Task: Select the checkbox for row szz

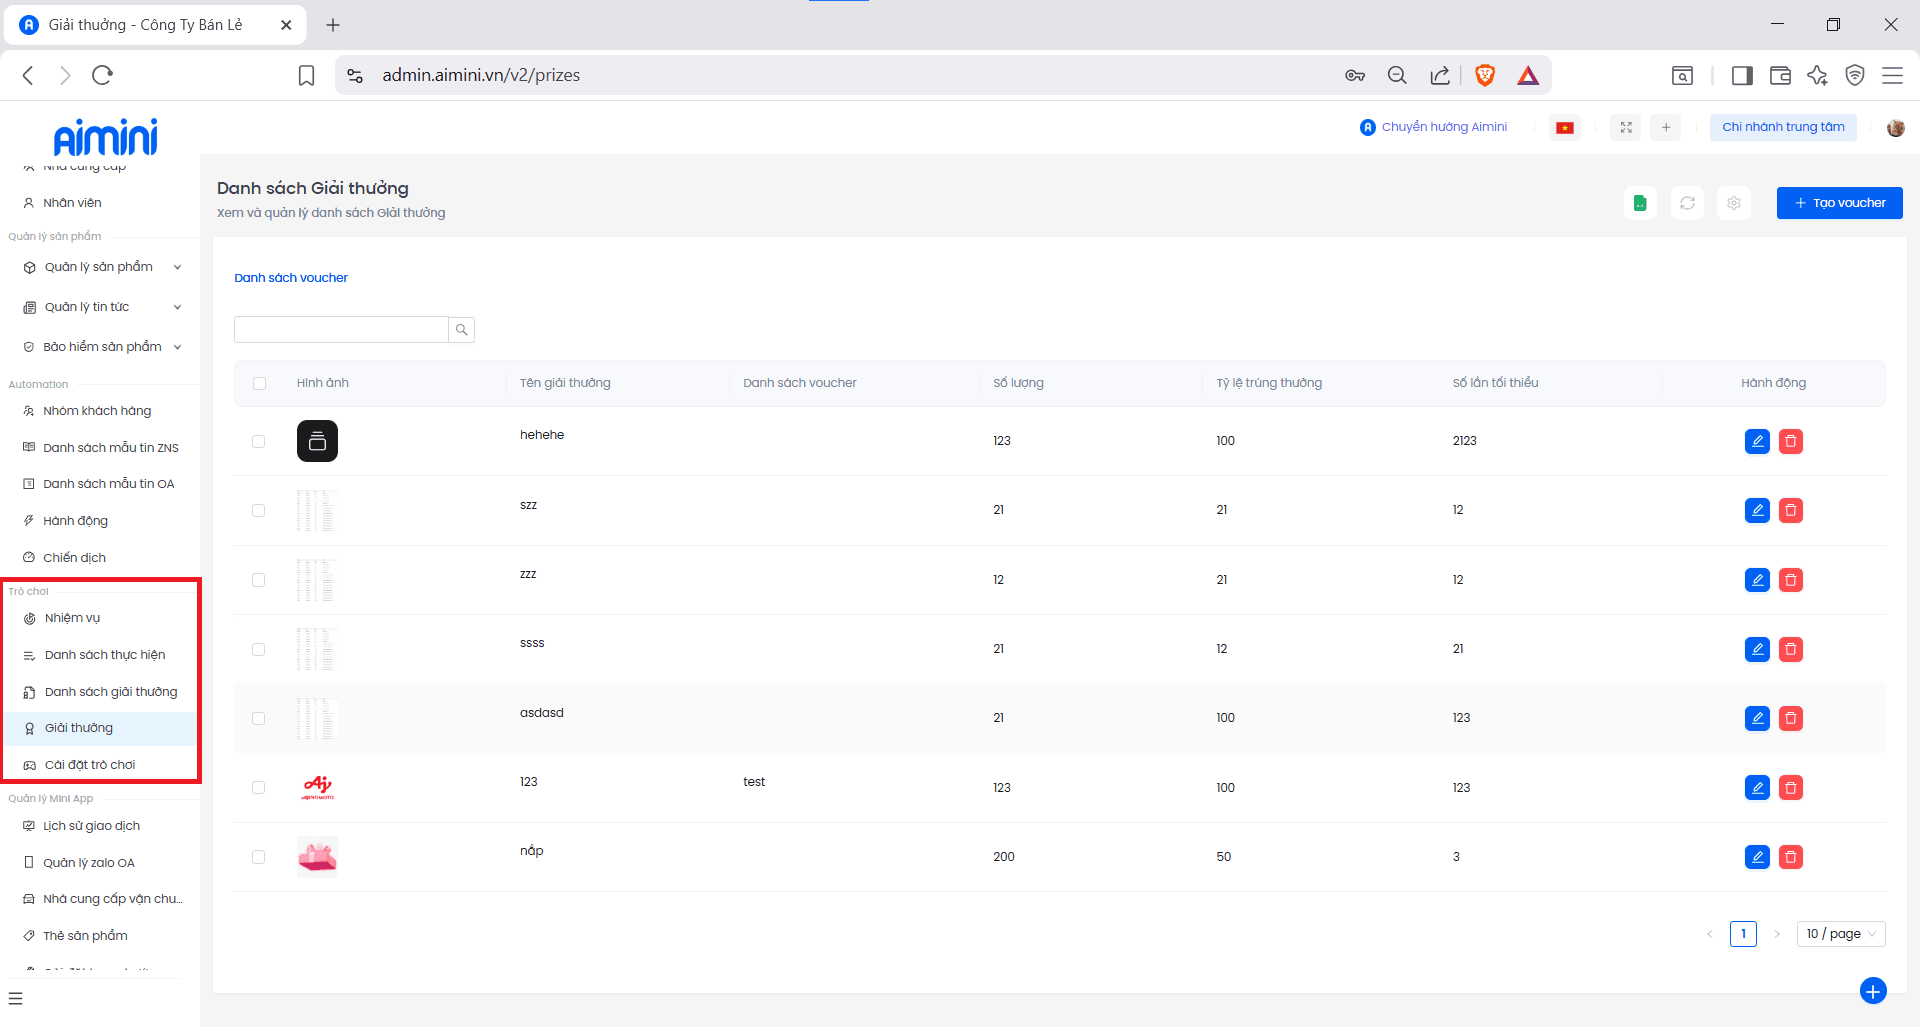Action: point(259,510)
